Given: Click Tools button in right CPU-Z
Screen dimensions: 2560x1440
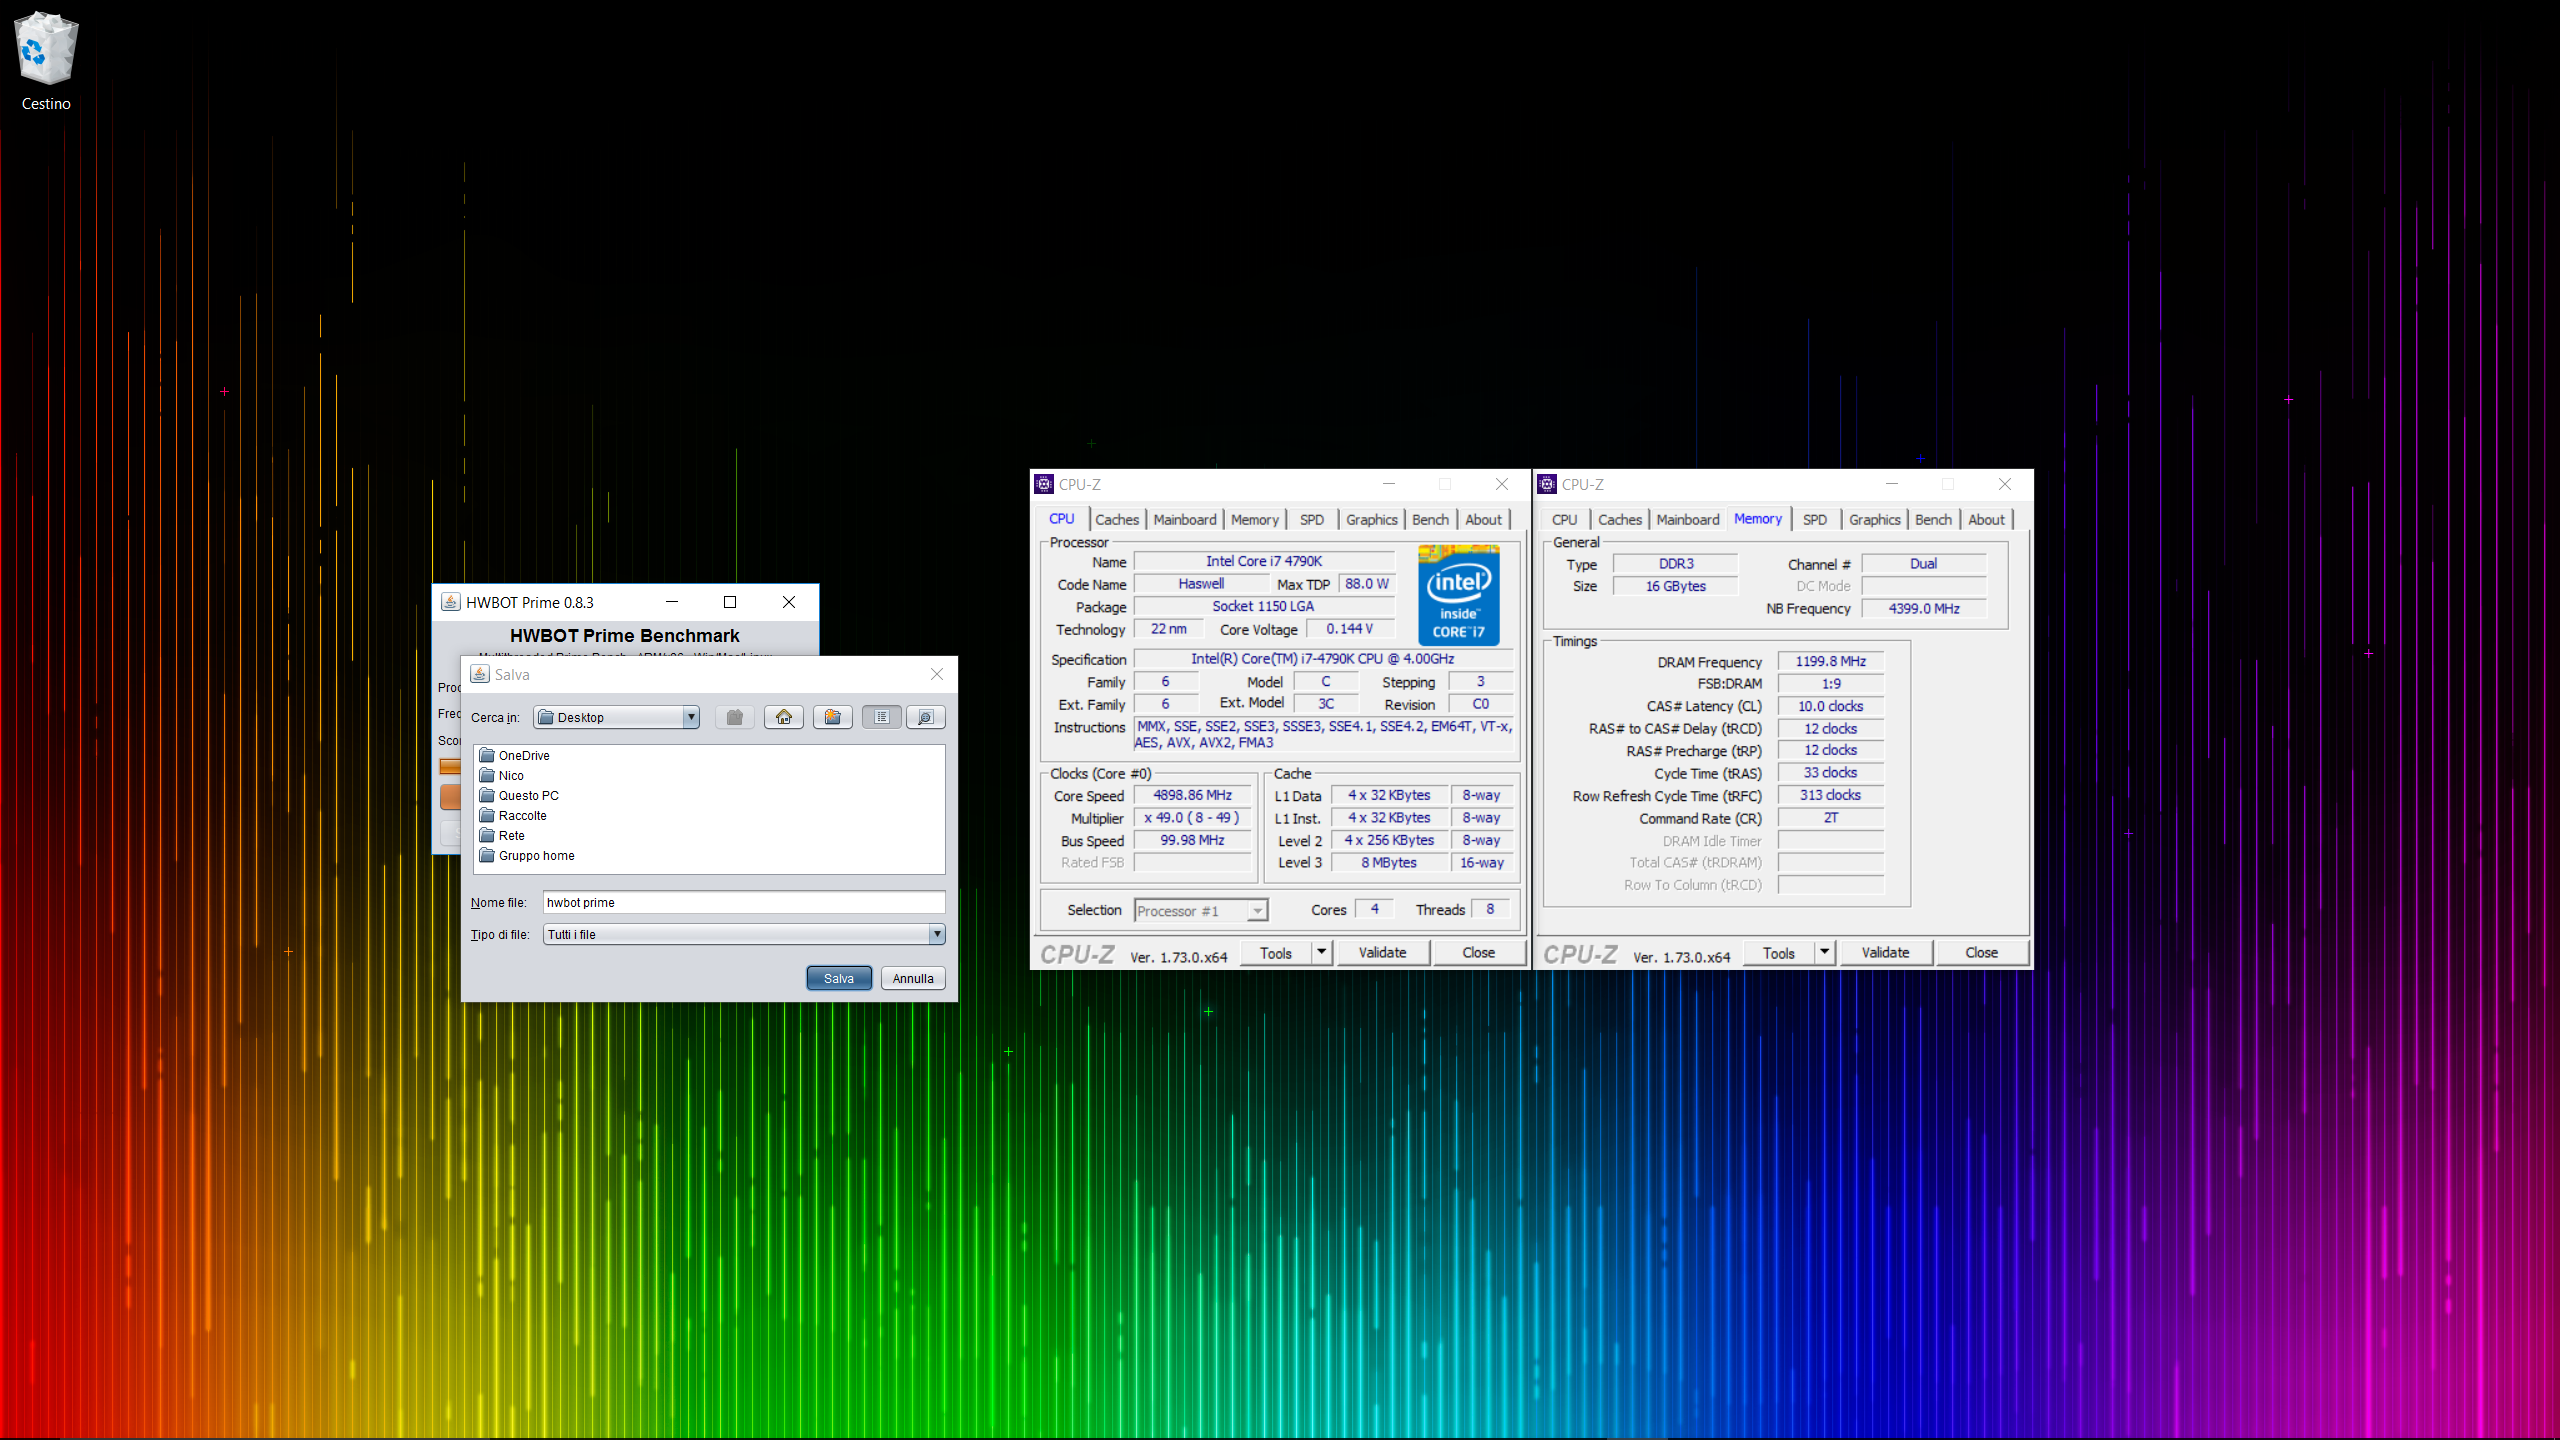Looking at the screenshot, I should (1779, 953).
